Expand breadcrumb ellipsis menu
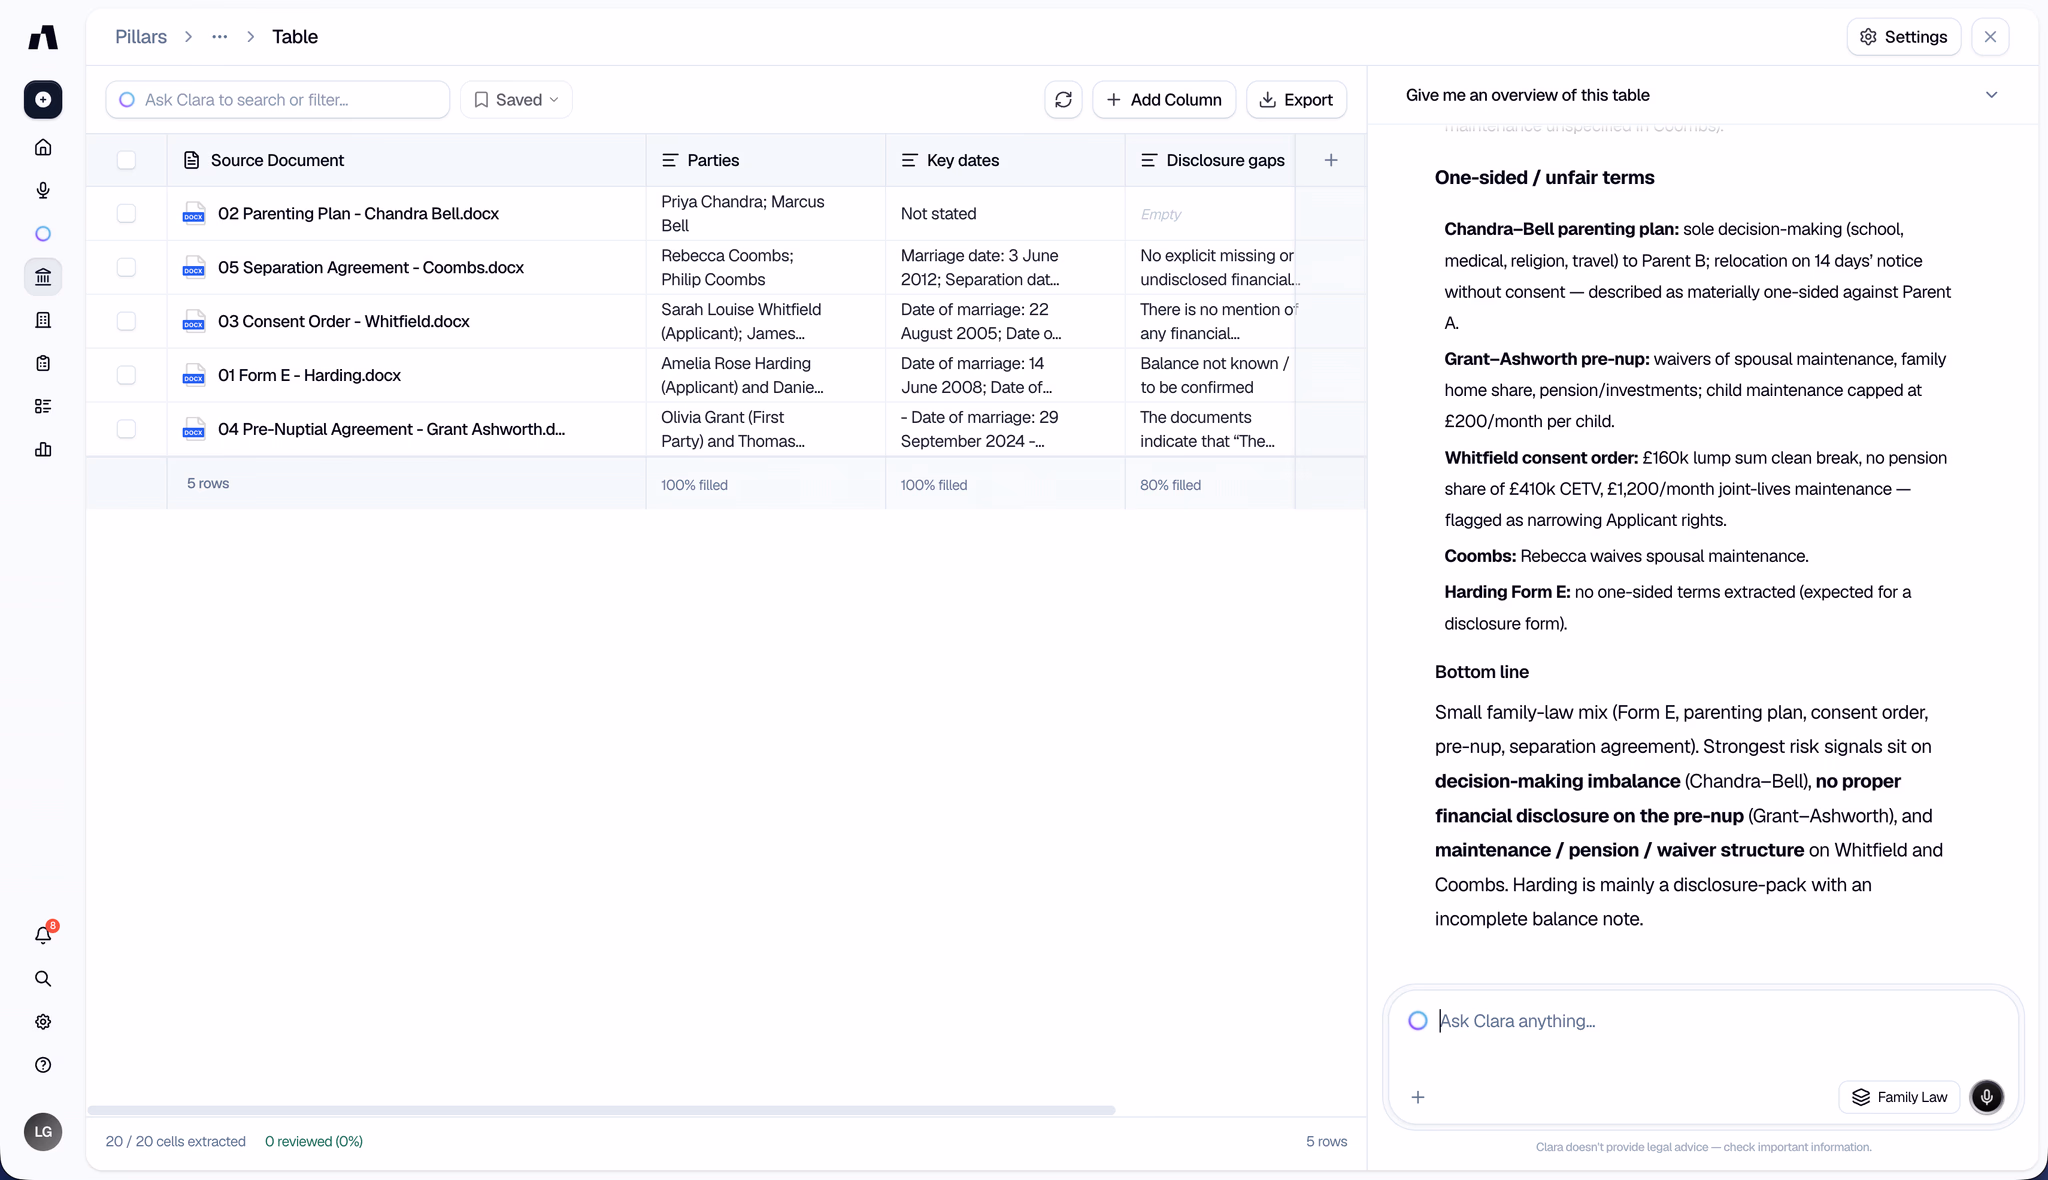Screen dimensions: 2048x1180 pyautogui.click(x=219, y=37)
